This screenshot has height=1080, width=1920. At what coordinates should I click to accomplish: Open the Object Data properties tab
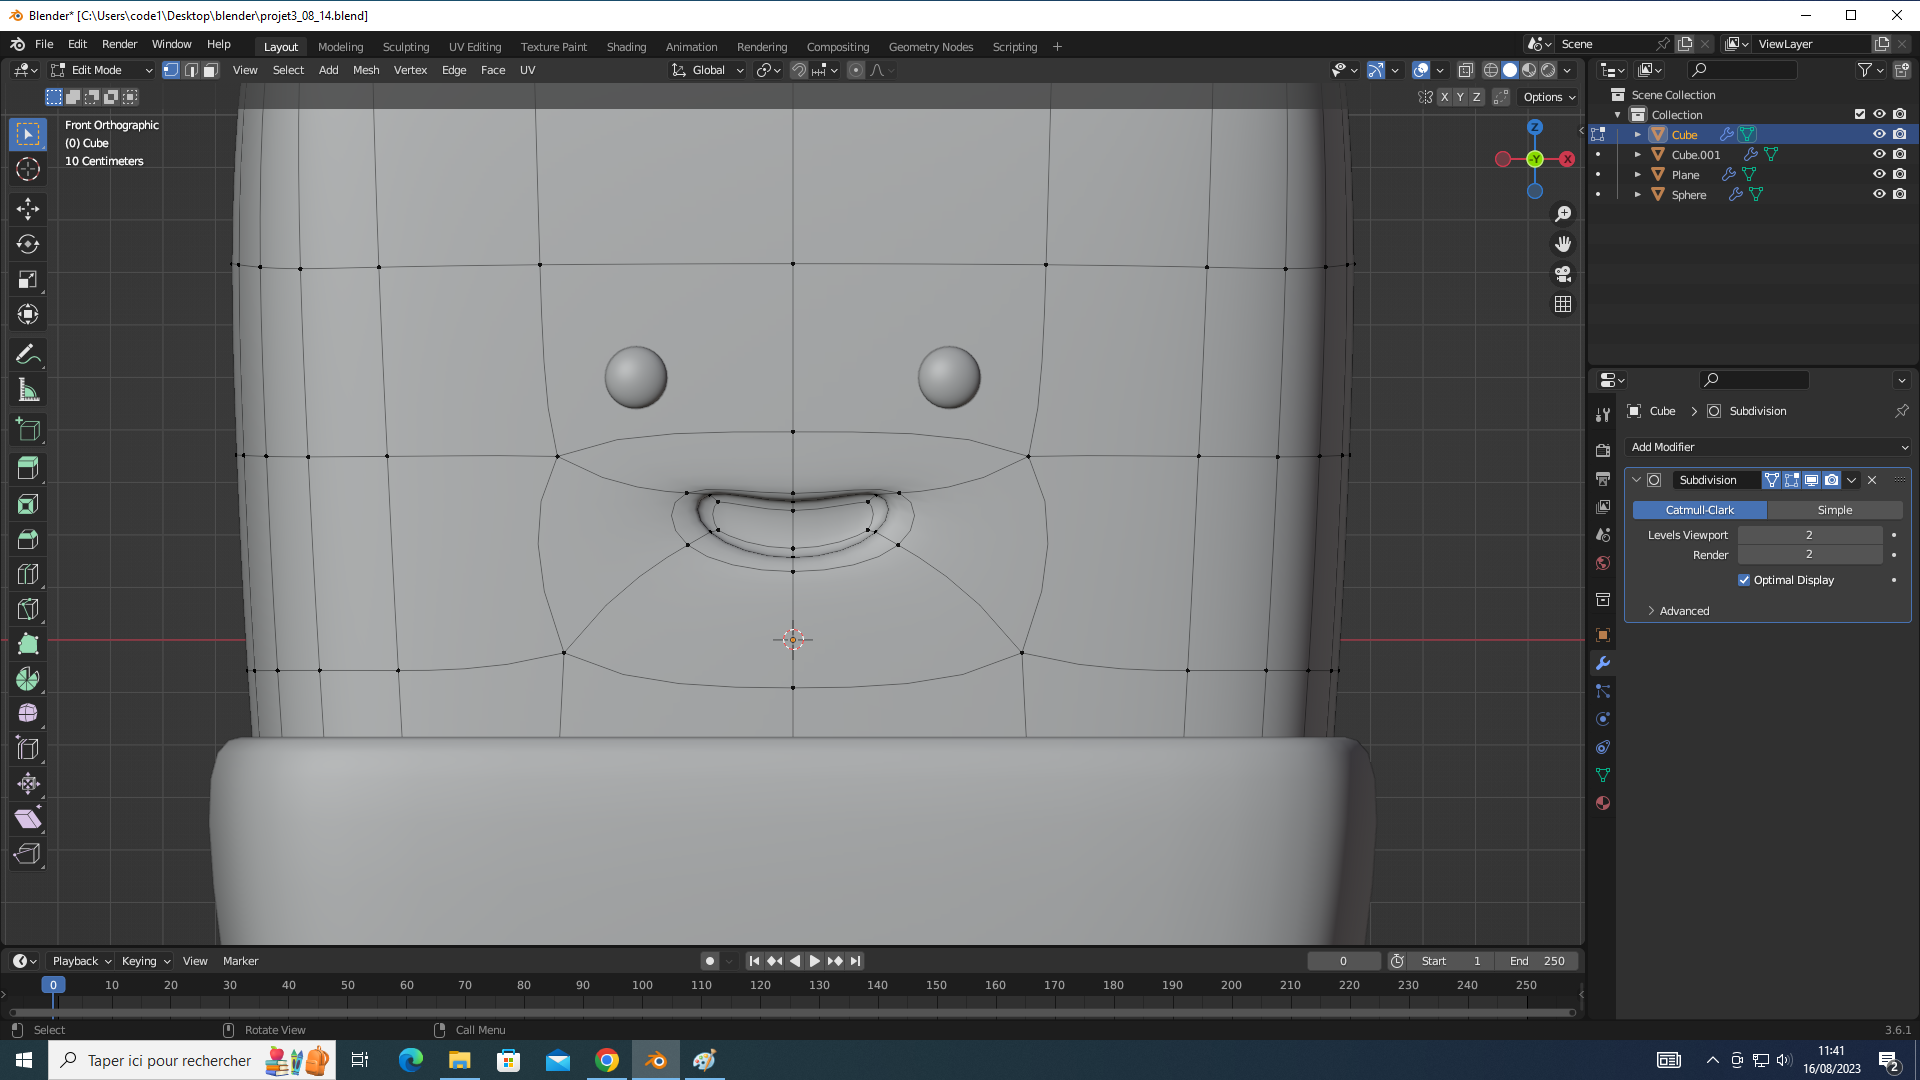(x=1603, y=775)
